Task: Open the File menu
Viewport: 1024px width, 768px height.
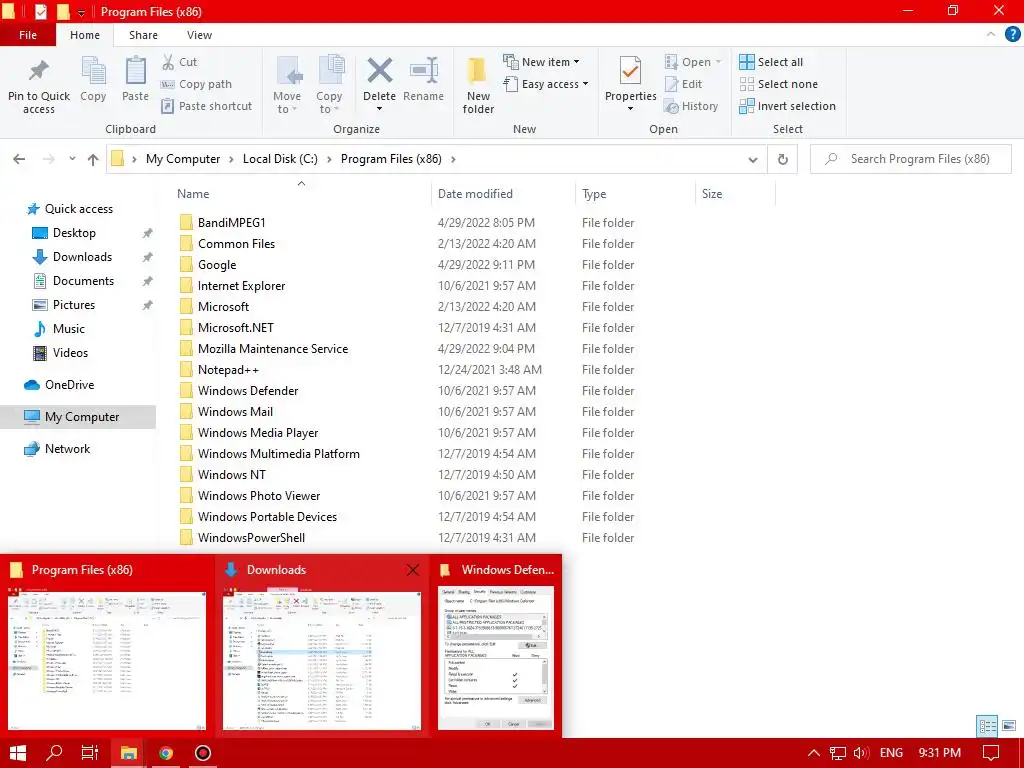Action: point(27,35)
